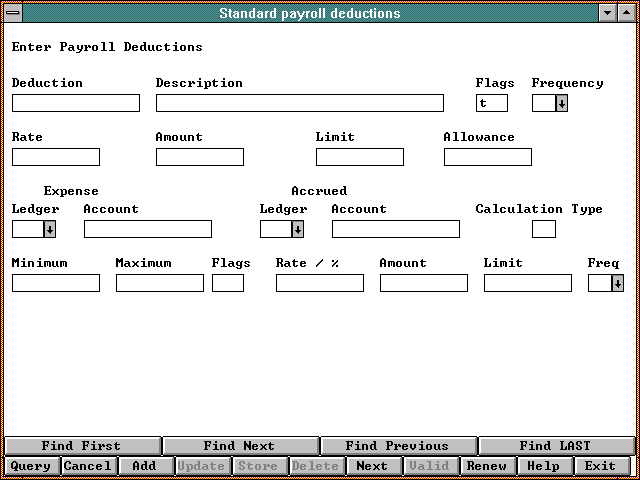The image size is (640, 480).
Task: Click into the Description text field
Action: click(299, 103)
